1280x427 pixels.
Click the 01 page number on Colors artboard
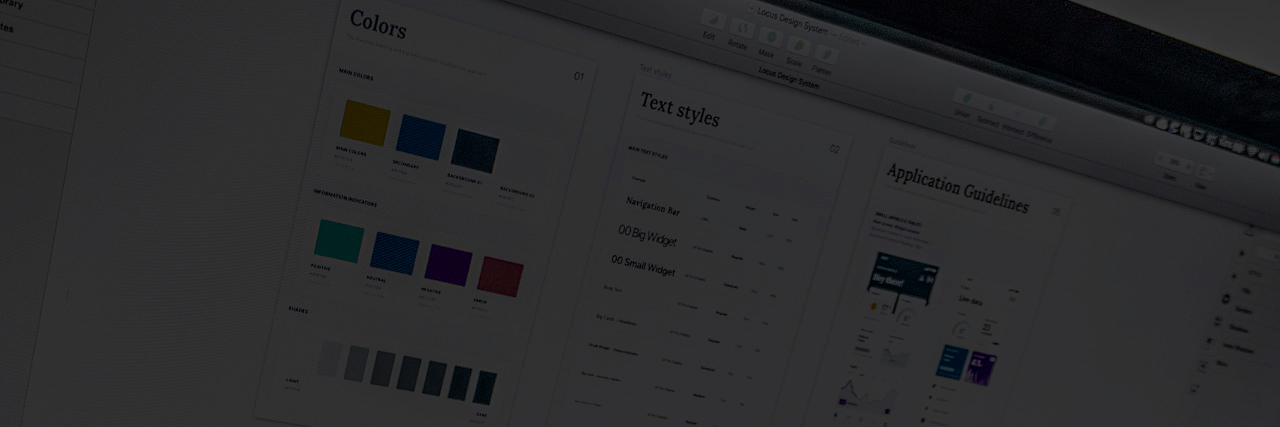coord(578,76)
